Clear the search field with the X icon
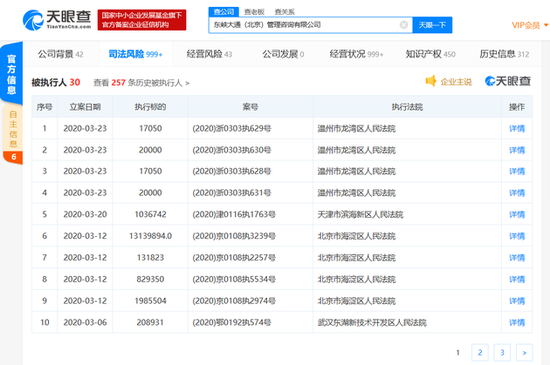This screenshot has height=365, width=550. pos(404,25)
